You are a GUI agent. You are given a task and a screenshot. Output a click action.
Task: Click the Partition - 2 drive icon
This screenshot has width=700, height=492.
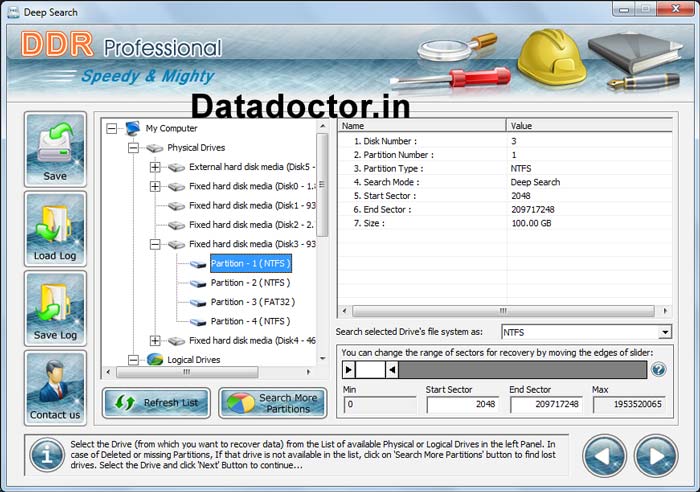(198, 283)
